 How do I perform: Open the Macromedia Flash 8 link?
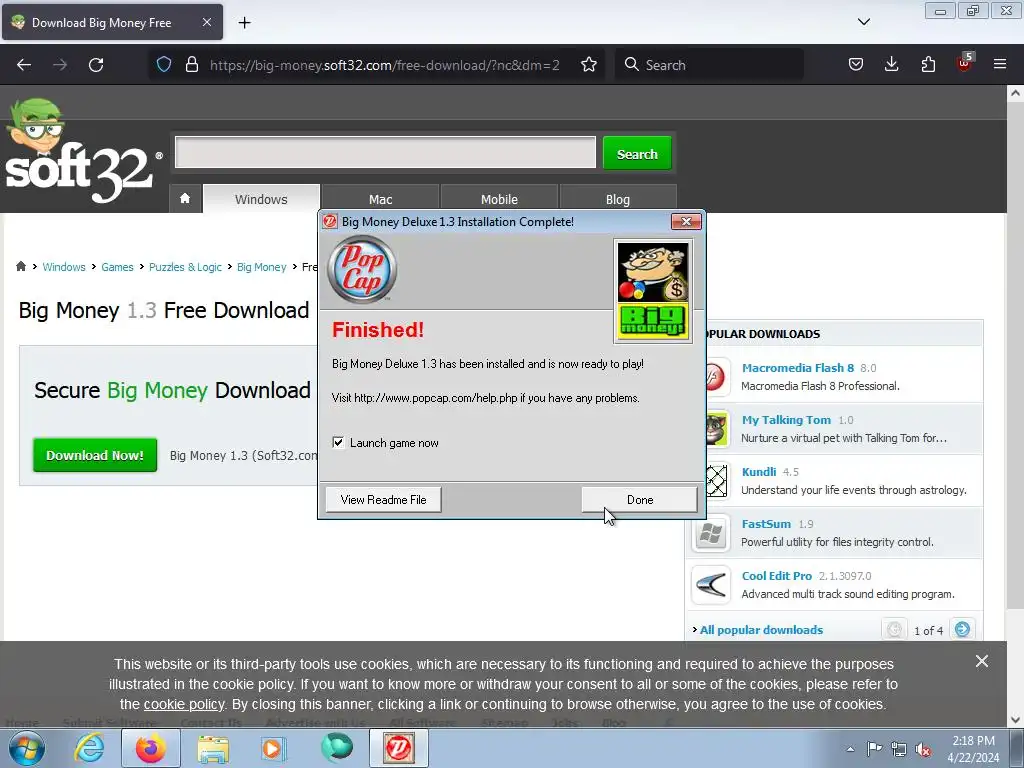pyautogui.click(x=797, y=368)
